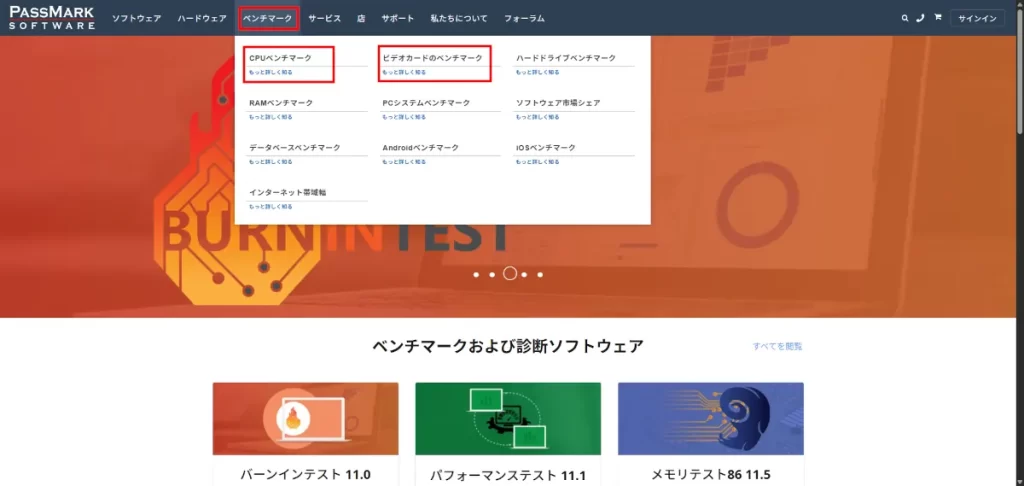The height and width of the screenshot is (486, 1024).
Task: Open the shopping cart icon
Action: 937,18
